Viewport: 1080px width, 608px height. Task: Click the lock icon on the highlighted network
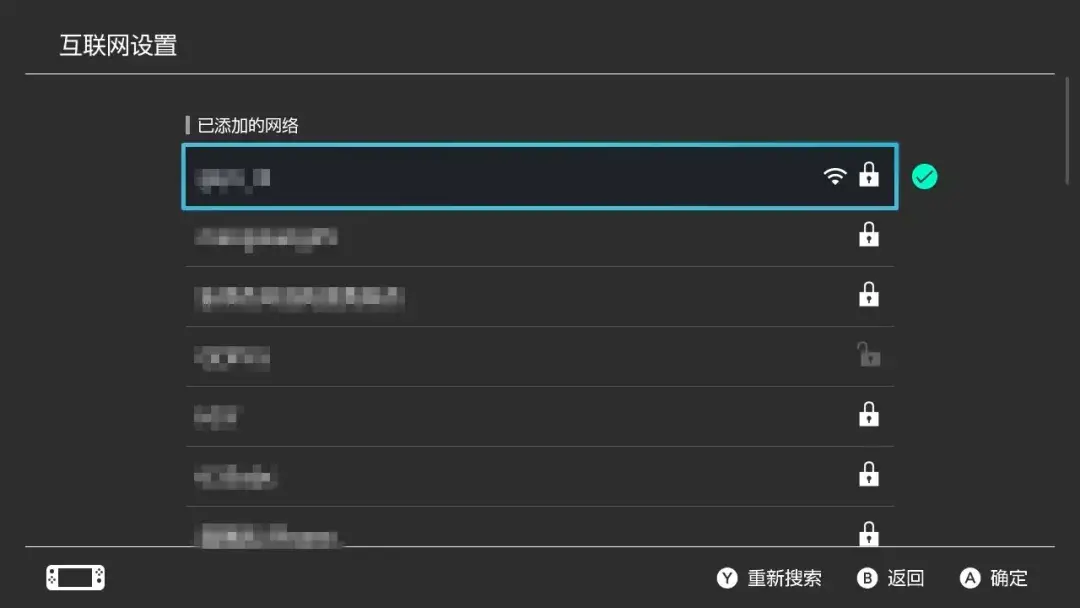click(869, 176)
